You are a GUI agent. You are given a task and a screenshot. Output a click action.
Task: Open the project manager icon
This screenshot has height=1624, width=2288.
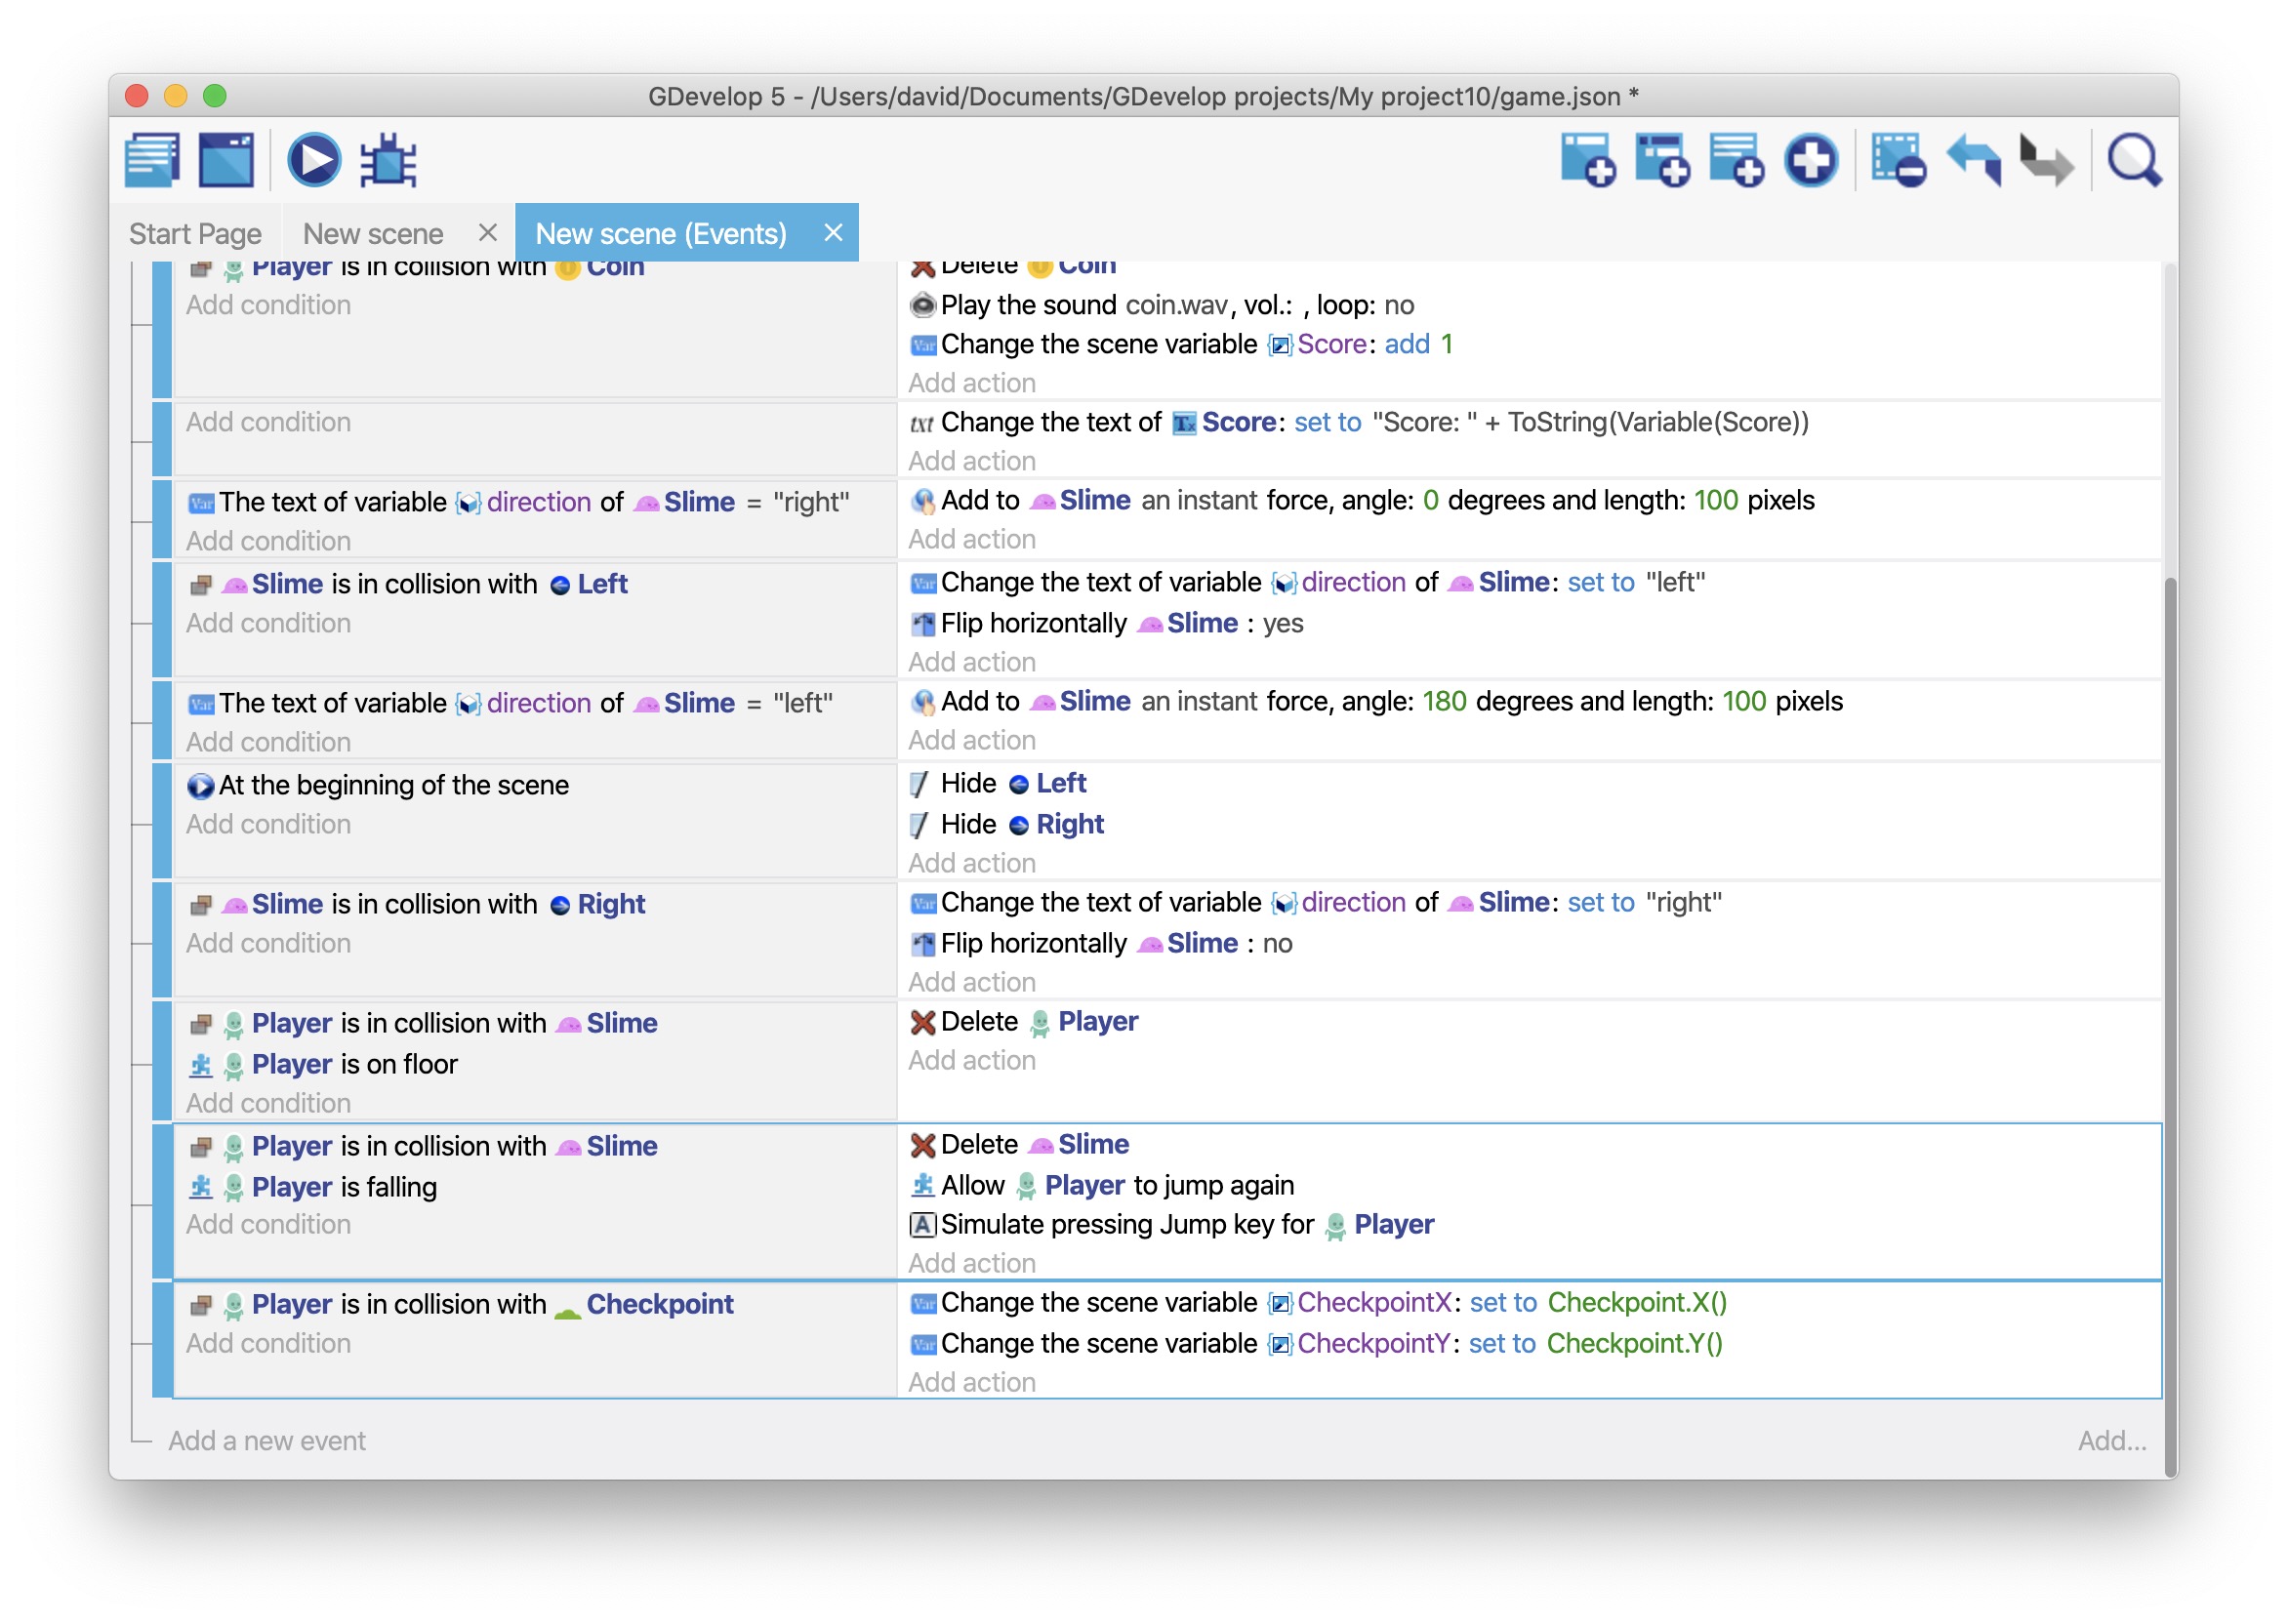pyautogui.click(x=152, y=160)
